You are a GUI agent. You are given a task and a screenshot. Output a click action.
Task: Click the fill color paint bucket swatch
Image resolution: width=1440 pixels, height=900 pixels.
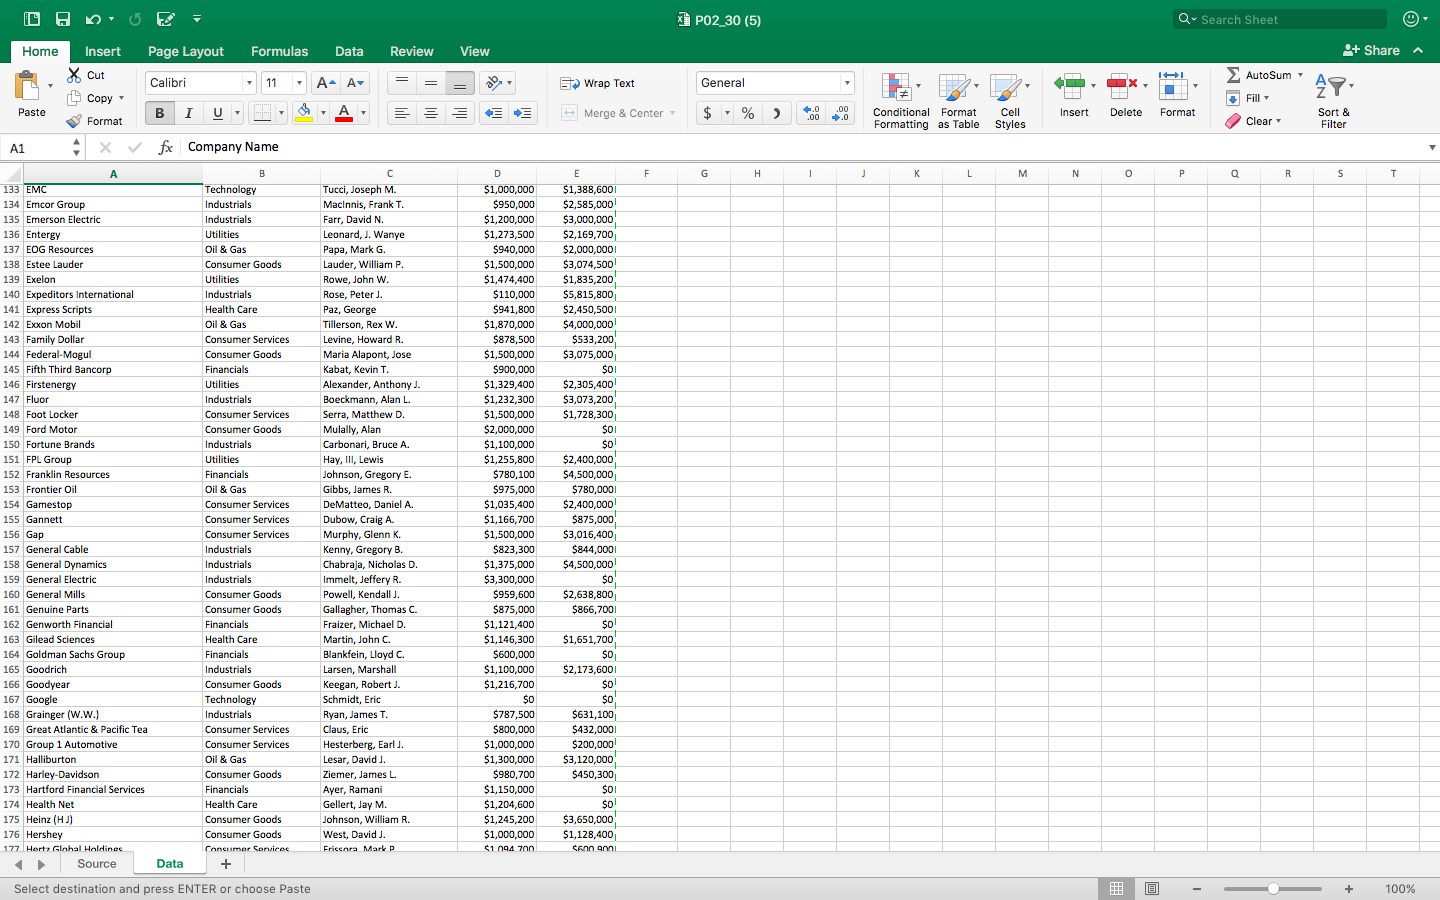tap(305, 113)
